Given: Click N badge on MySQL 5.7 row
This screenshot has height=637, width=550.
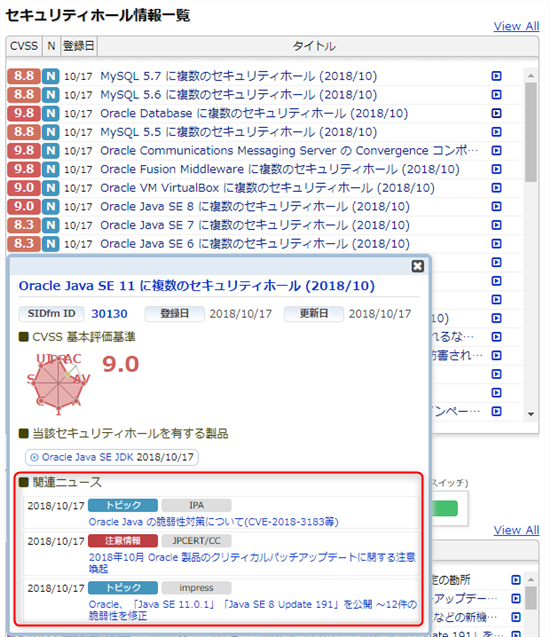Looking at the screenshot, I should point(51,76).
